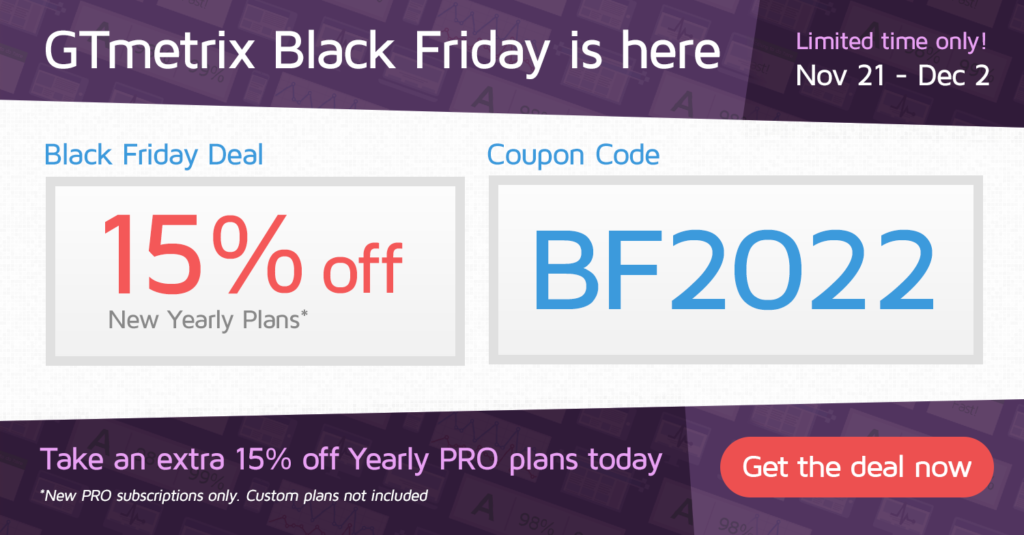Viewport: 1024px width, 535px height.
Task: Click the 'Custom plans not included' disclaimer text
Action: [337, 496]
